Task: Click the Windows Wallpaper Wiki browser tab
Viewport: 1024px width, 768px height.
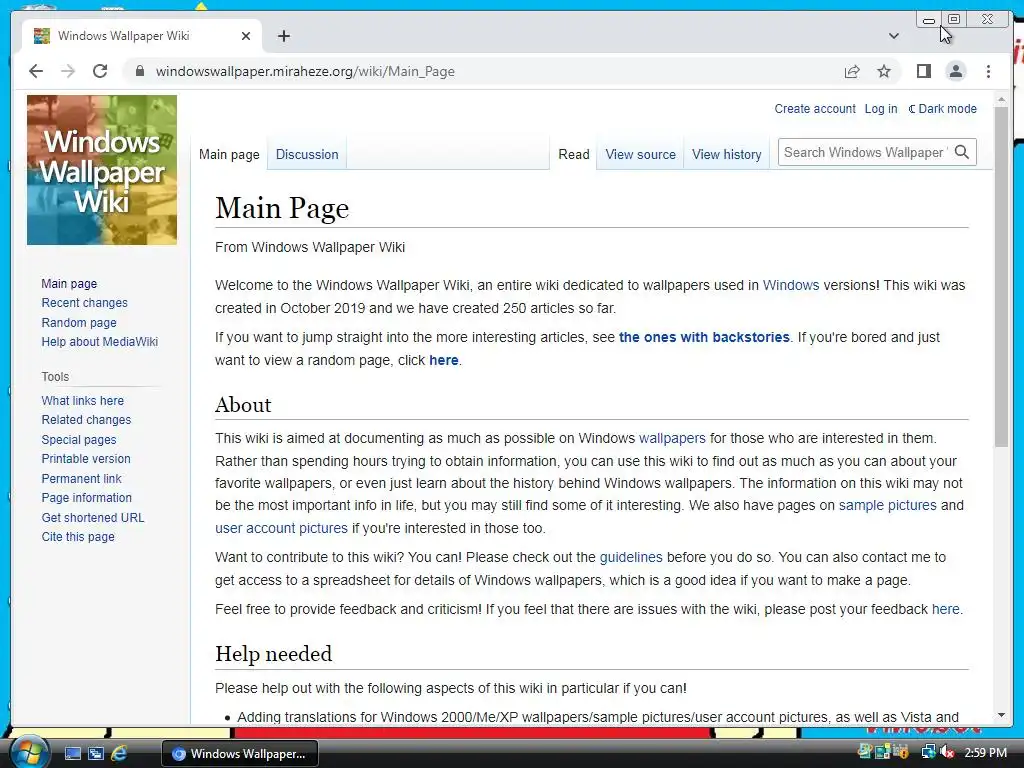Action: pos(142,36)
